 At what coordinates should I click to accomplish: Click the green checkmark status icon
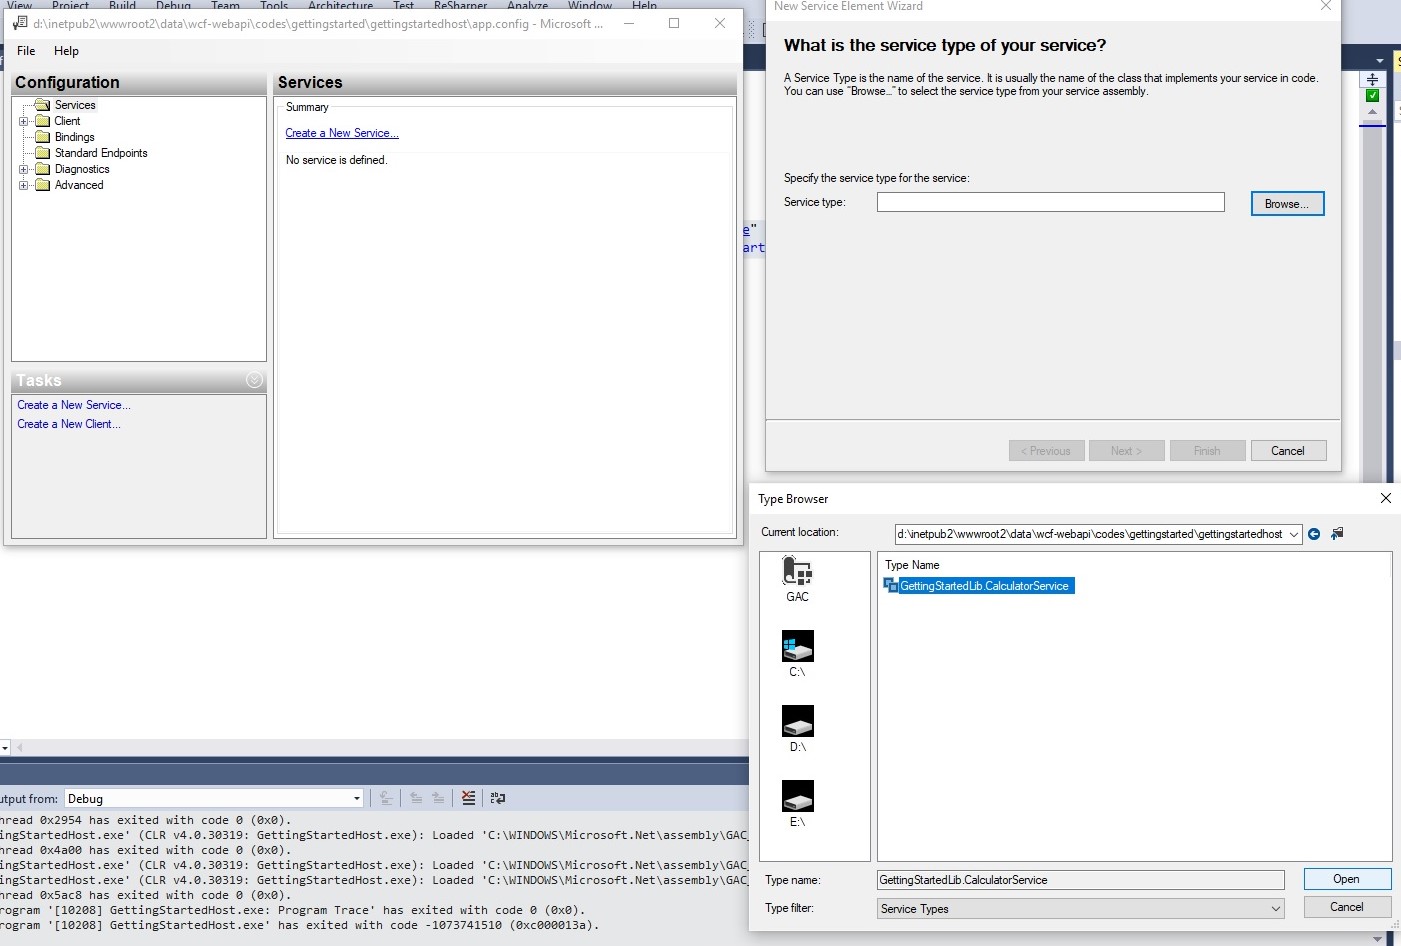pyautogui.click(x=1373, y=95)
